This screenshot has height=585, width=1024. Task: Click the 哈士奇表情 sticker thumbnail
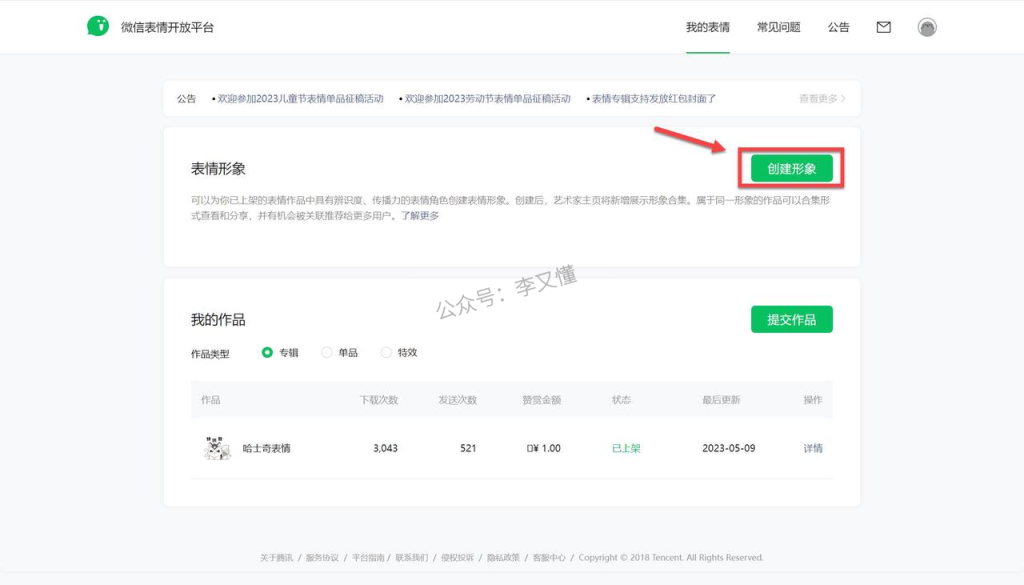(x=217, y=448)
